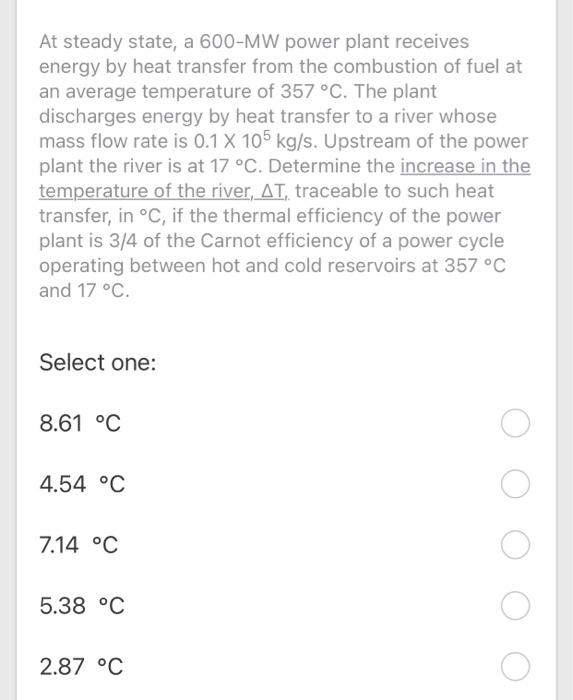Click "At steady state" at the question start
Screen dimensions: 573x700
(x=106, y=42)
